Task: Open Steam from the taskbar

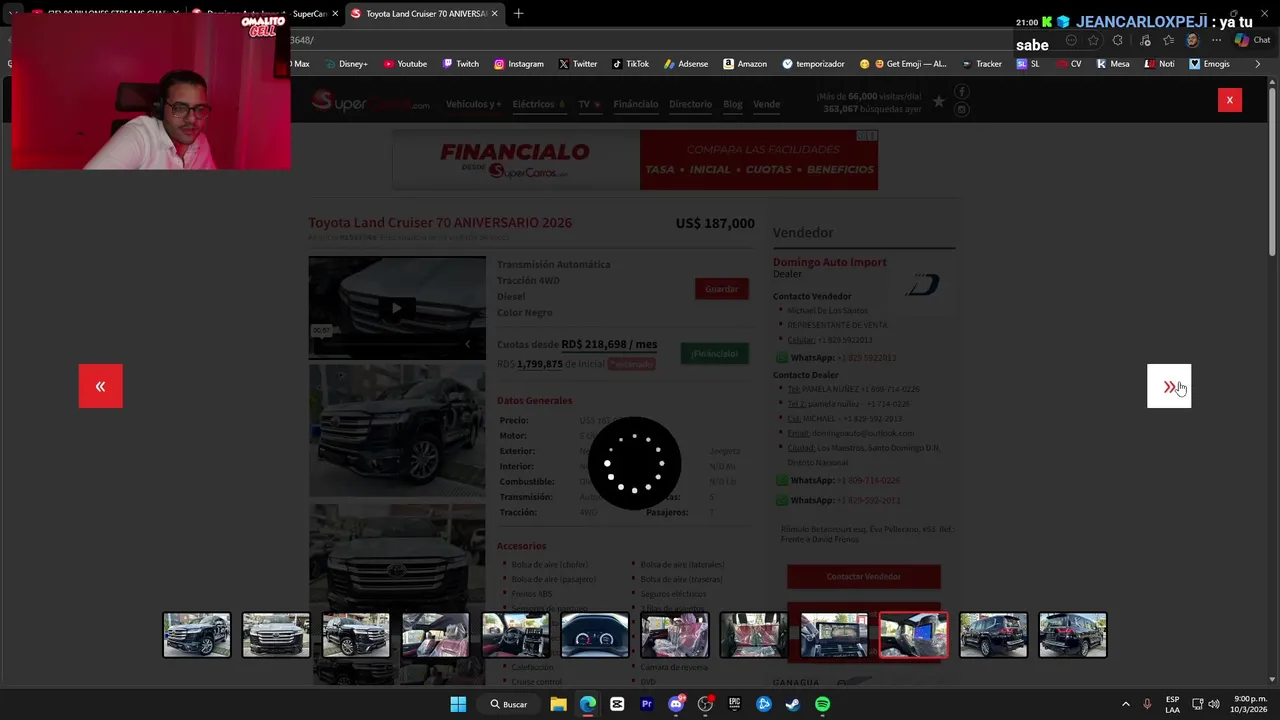Action: pyautogui.click(x=793, y=704)
